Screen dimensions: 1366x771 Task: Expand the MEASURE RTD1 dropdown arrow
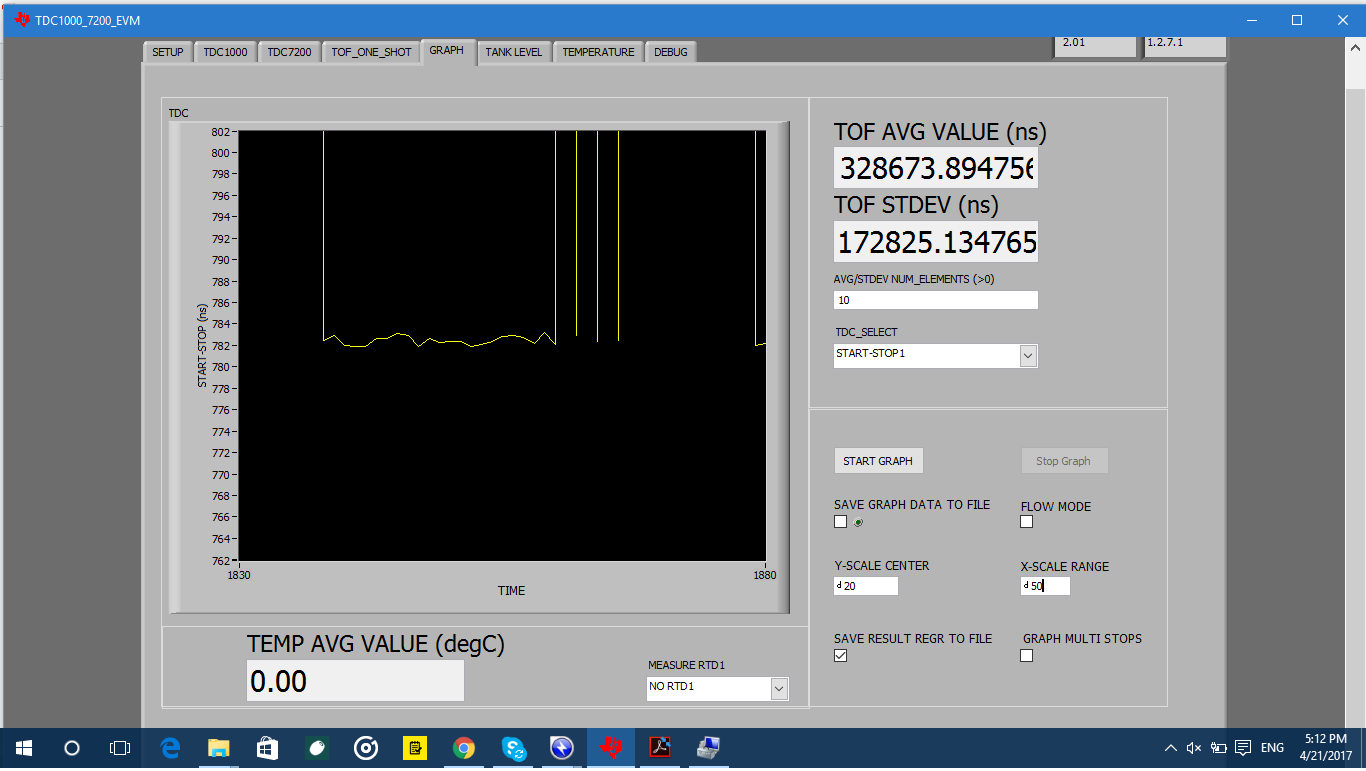tap(779, 689)
